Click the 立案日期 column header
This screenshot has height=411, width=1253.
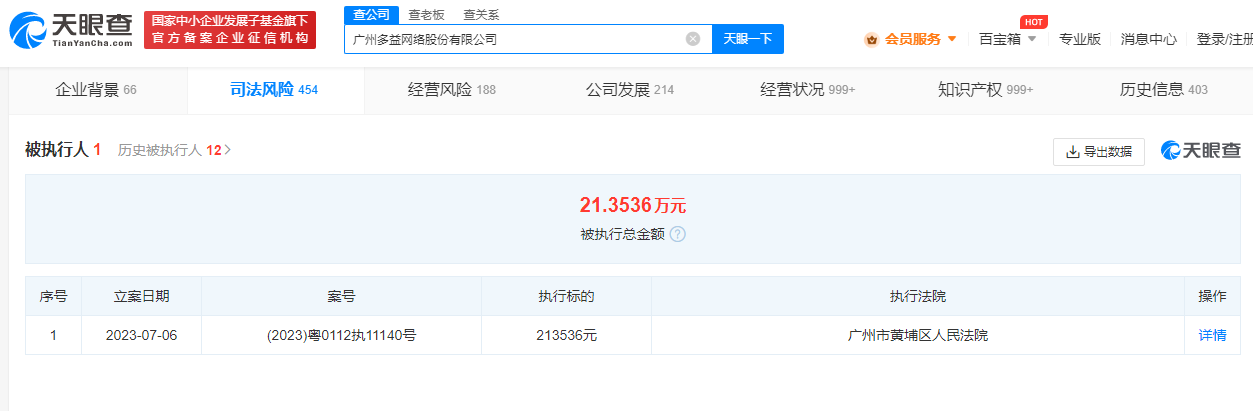point(141,296)
